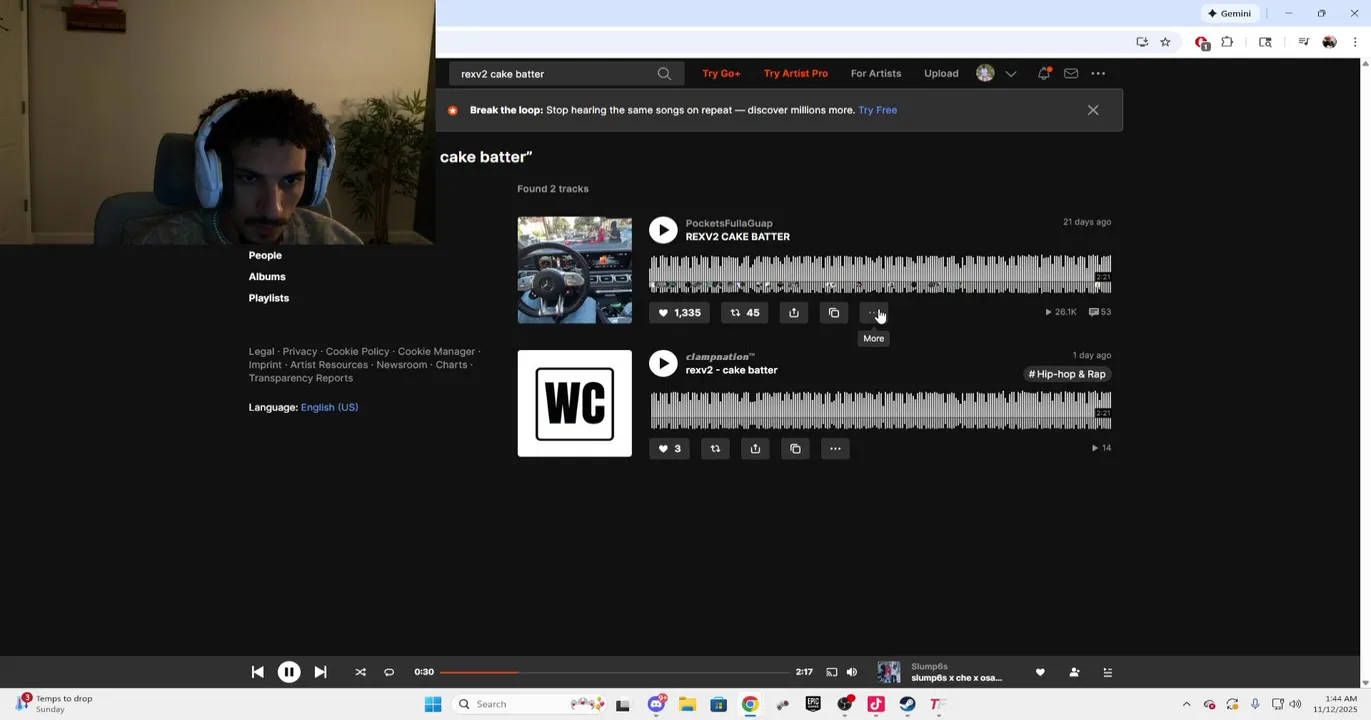Follow the "Try Free" banner link
This screenshot has width=1371, height=720.
(877, 110)
